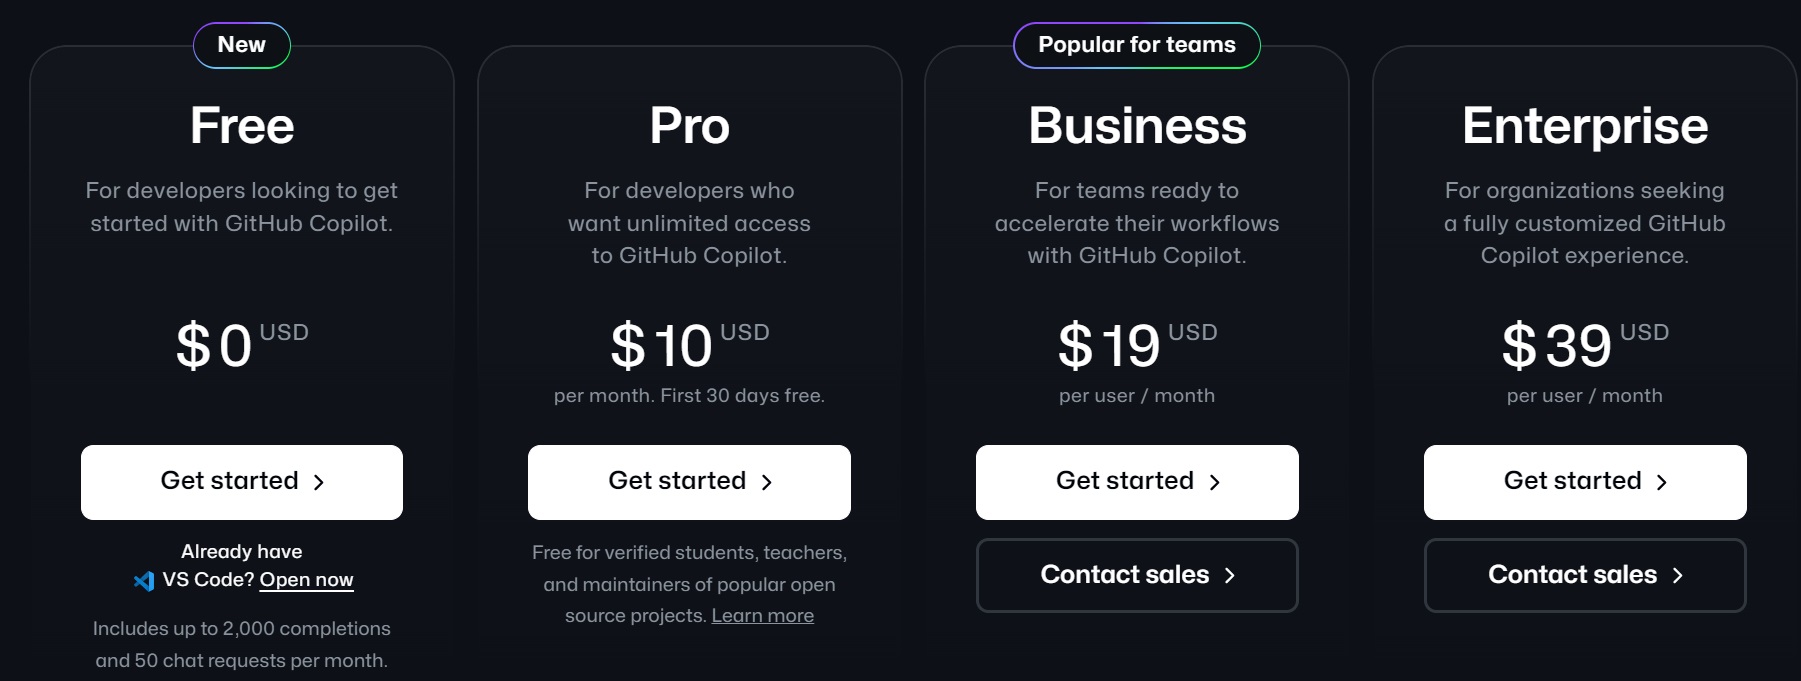Select the Enterprise plan heading

[x=1585, y=126]
